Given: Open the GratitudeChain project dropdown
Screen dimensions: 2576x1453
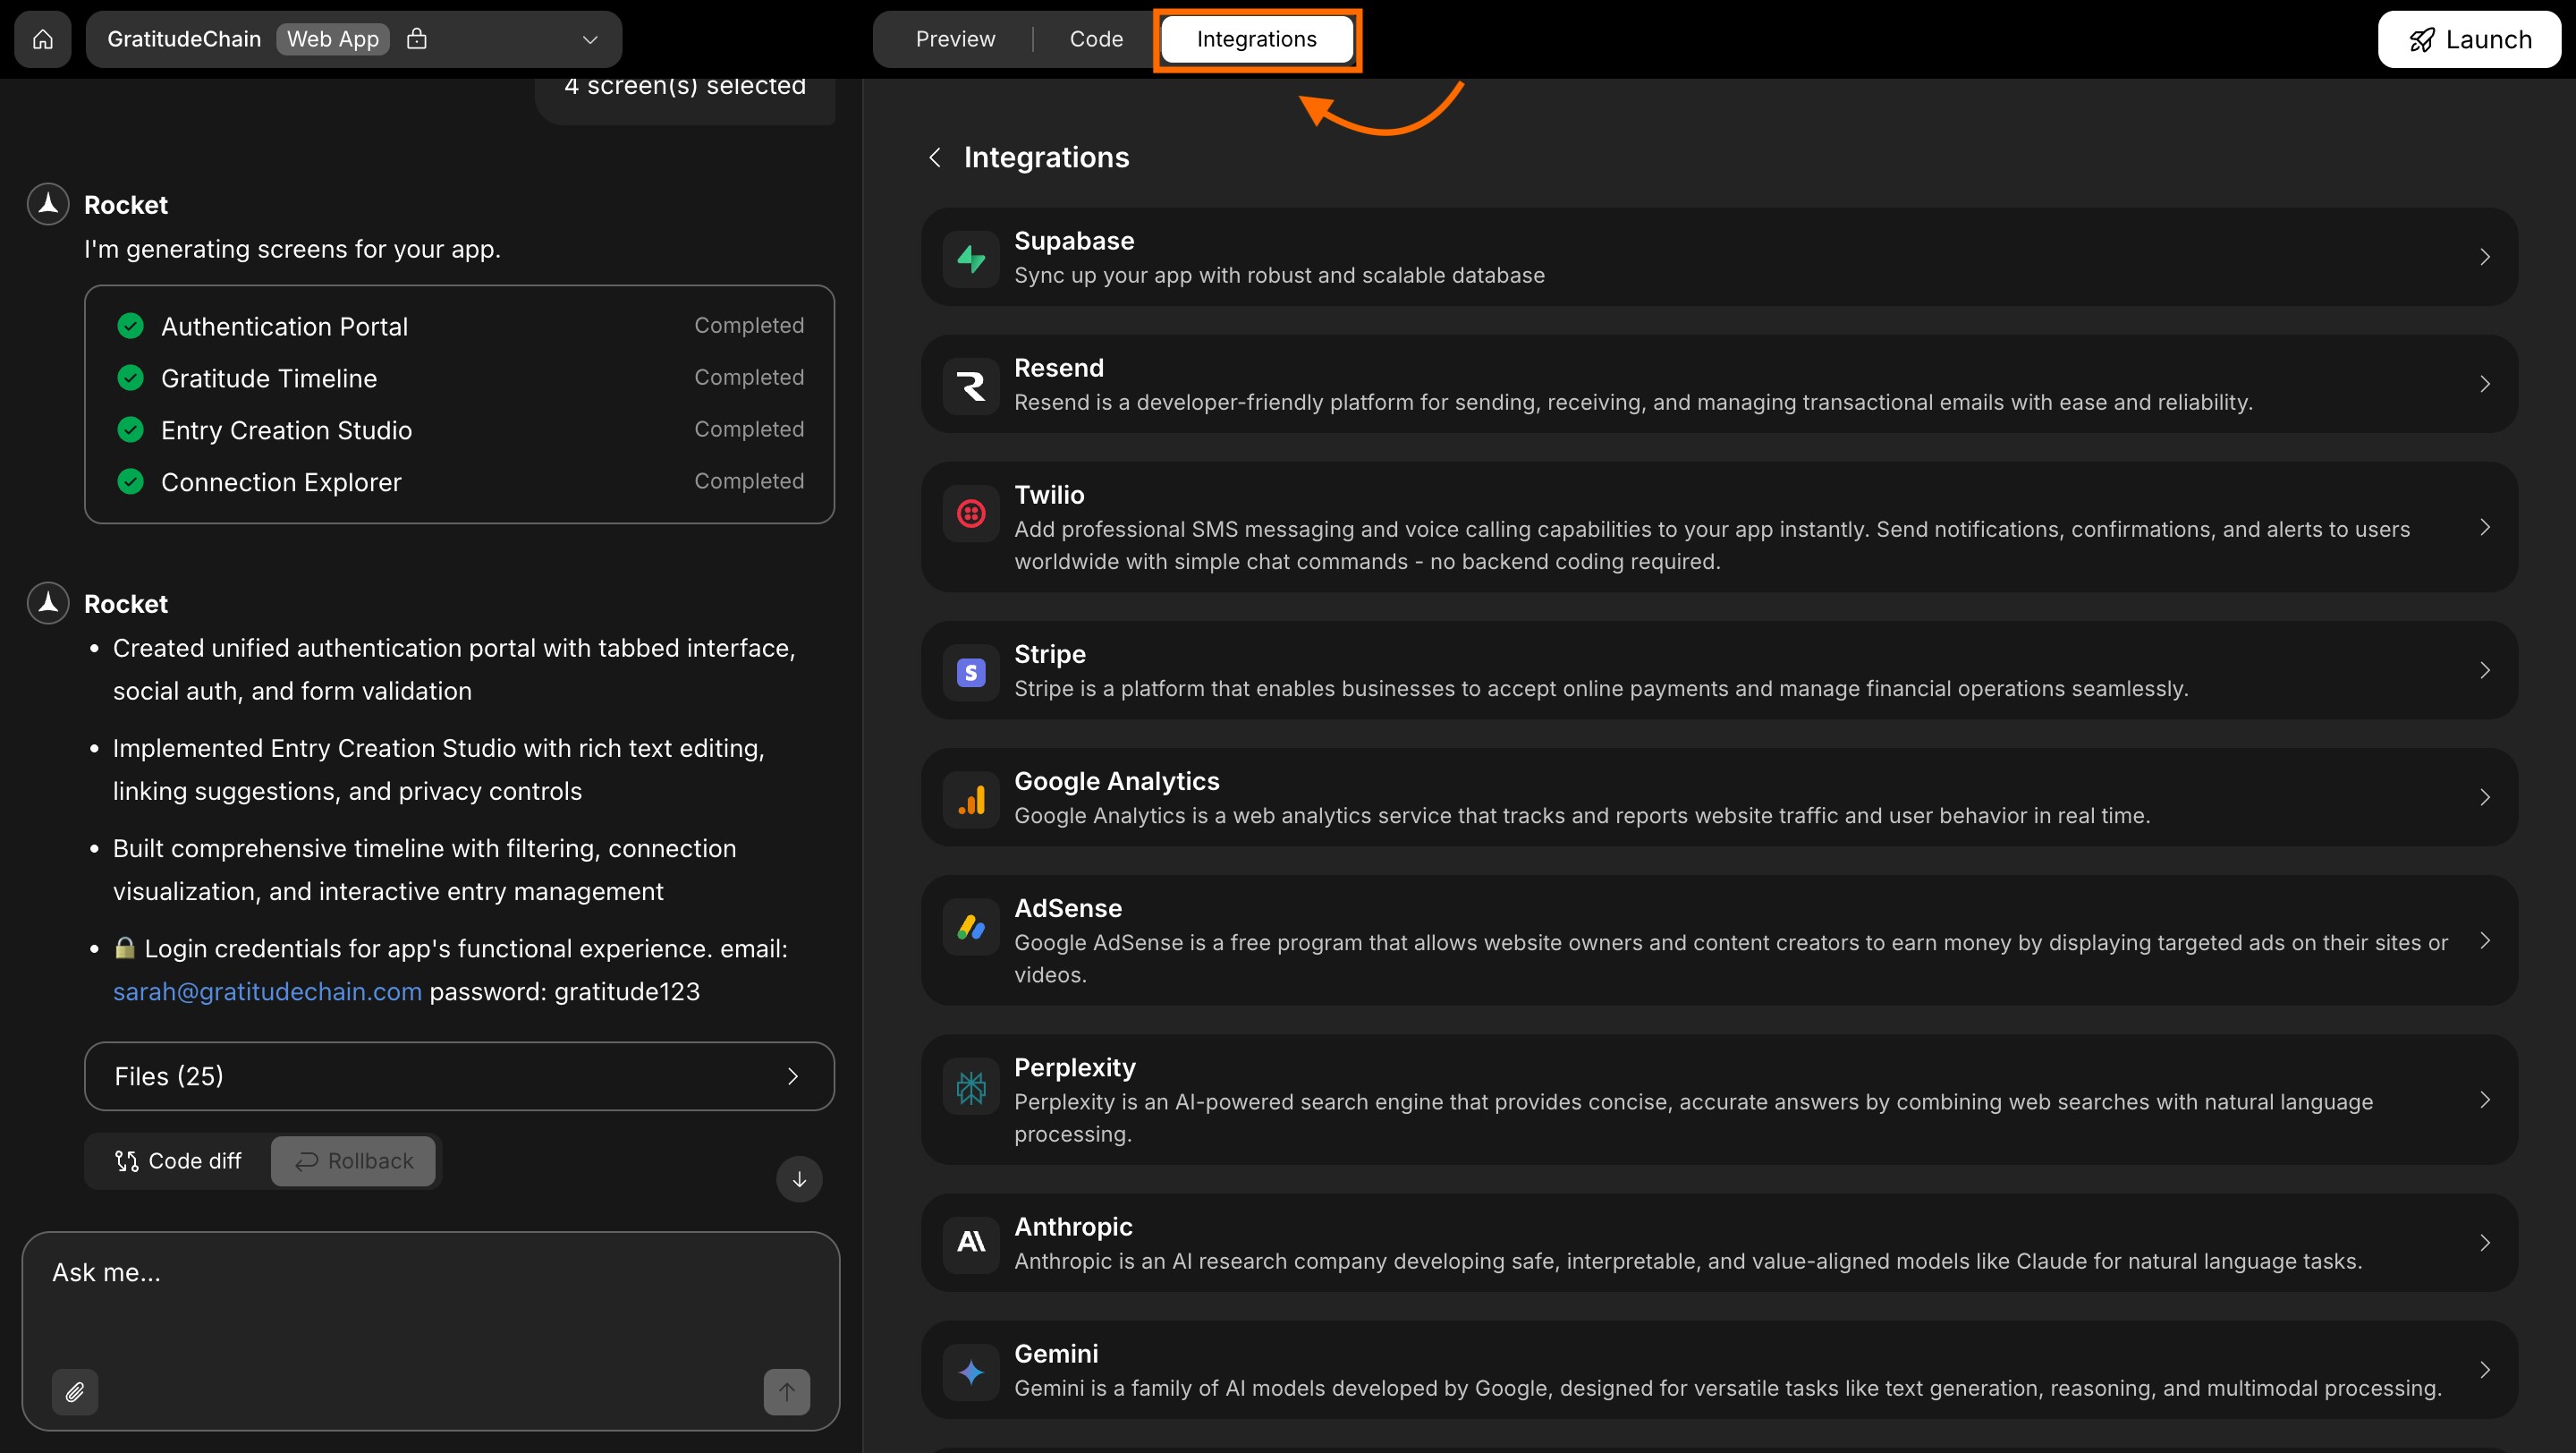Looking at the screenshot, I should tap(589, 39).
